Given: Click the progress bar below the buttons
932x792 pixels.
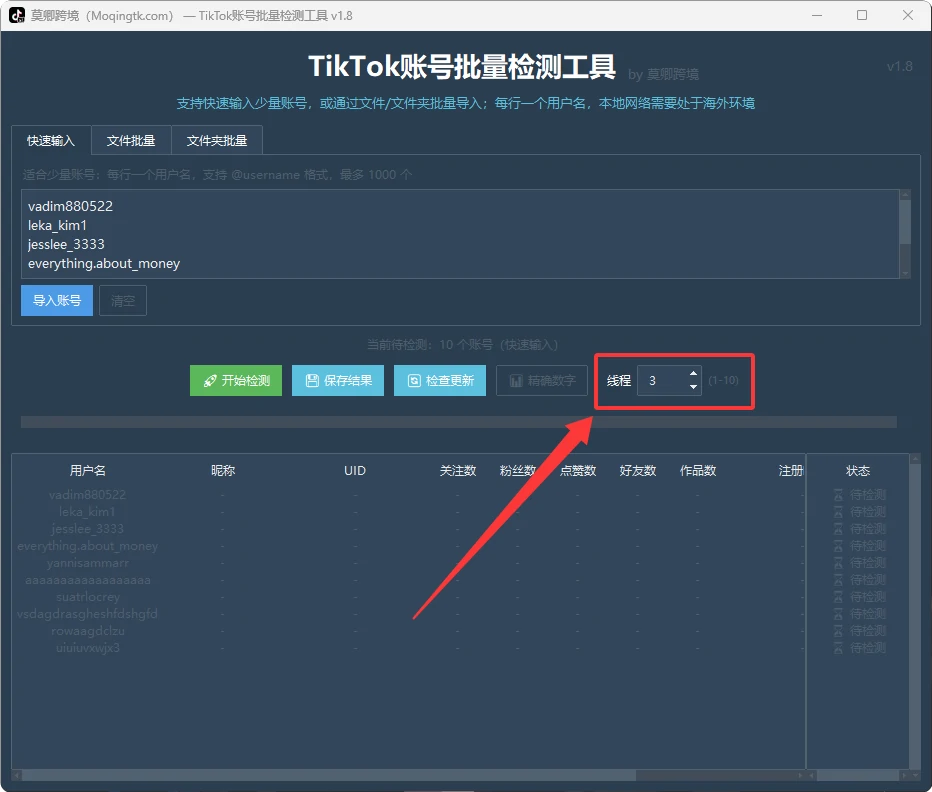Looking at the screenshot, I should click(459, 422).
